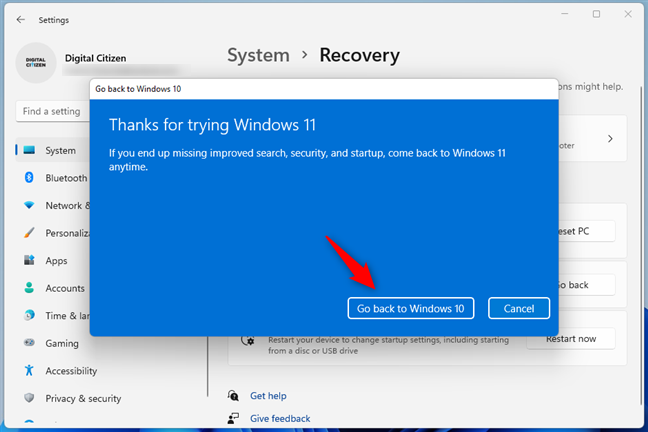
Task: Click Restart now button behind dialog
Action: [x=571, y=339]
